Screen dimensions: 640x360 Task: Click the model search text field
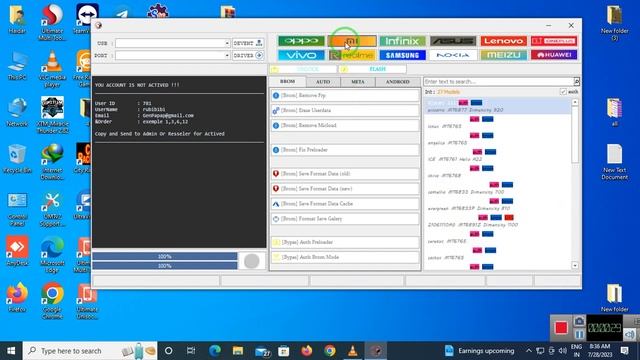[498, 82]
